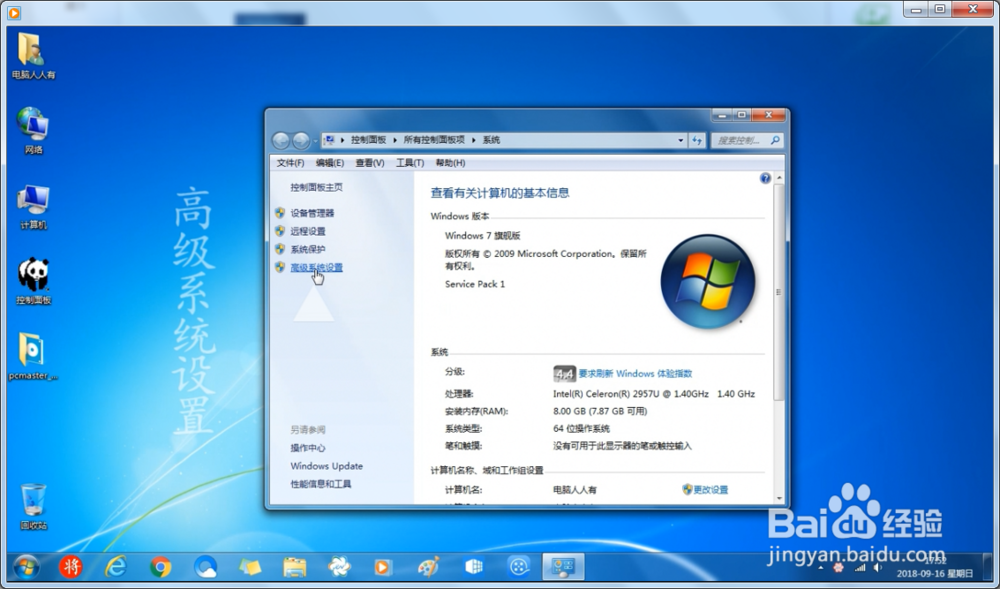Open 系统保护 link
This screenshot has width=1000, height=589.
pyautogui.click(x=308, y=249)
